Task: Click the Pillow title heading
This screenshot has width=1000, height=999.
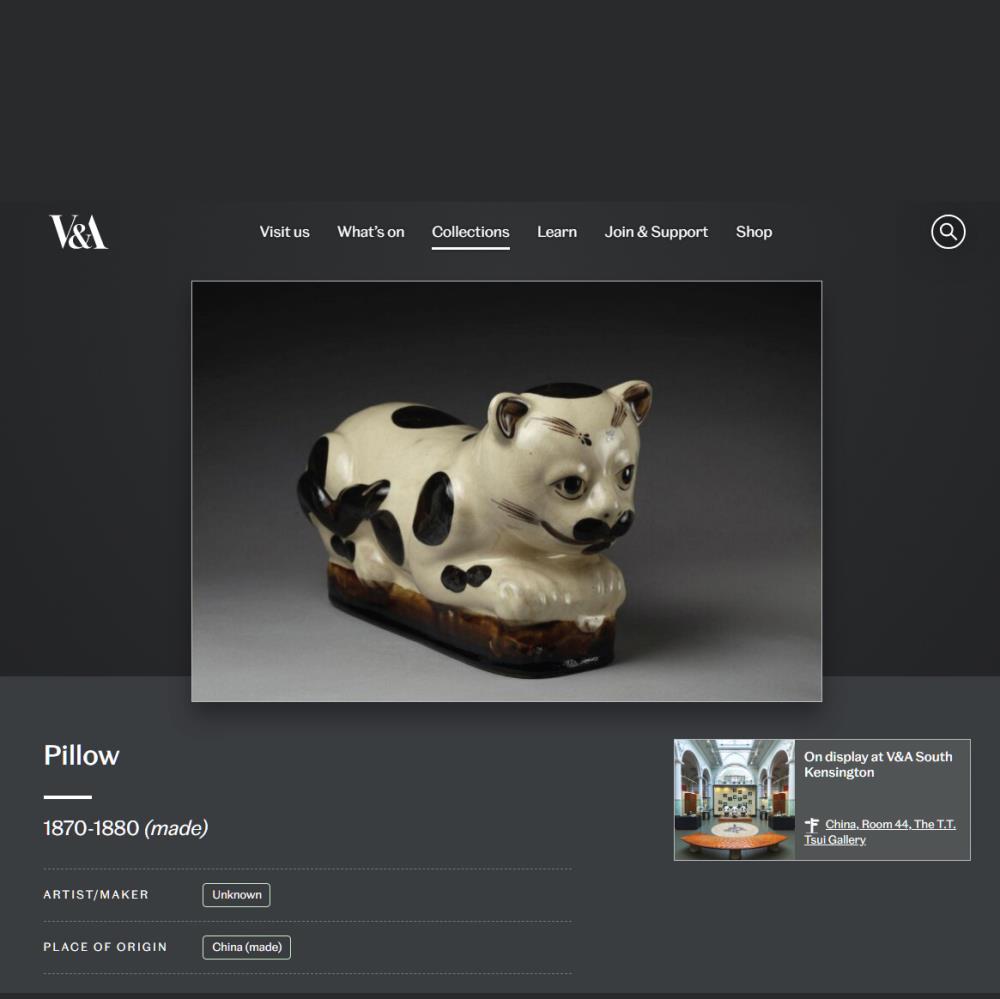Action: (x=82, y=755)
